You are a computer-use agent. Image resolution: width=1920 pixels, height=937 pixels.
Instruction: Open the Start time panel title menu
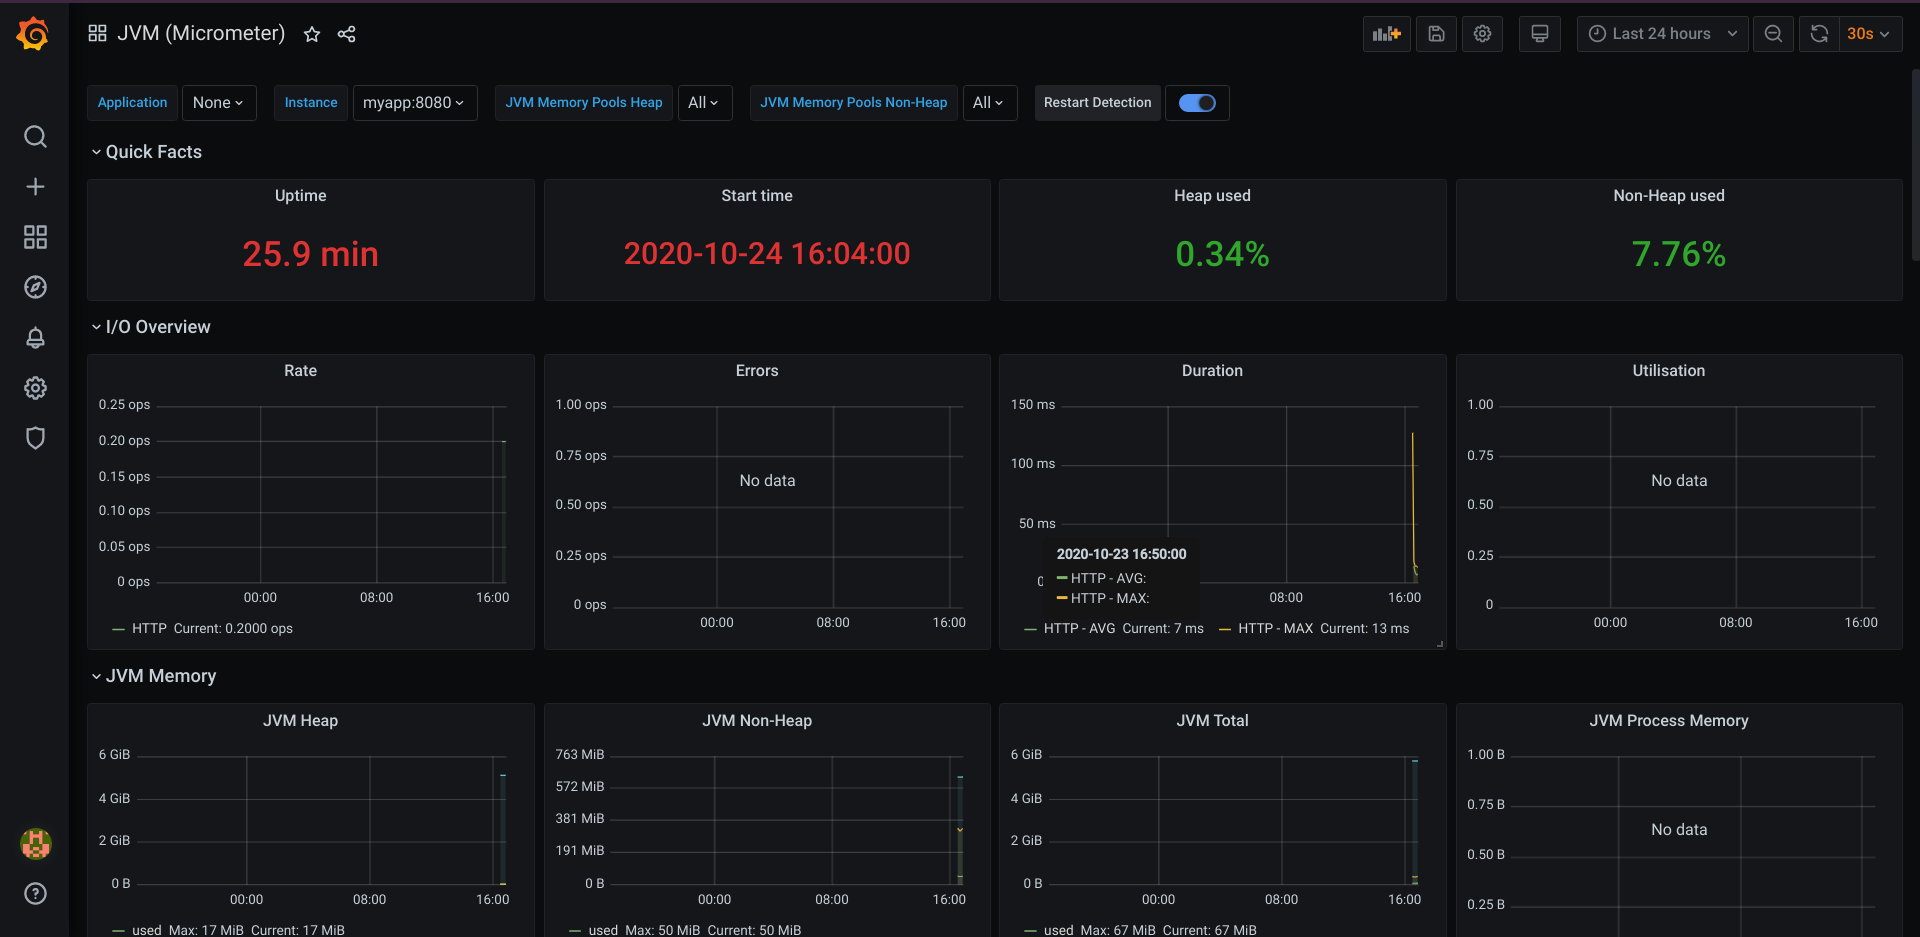click(757, 196)
